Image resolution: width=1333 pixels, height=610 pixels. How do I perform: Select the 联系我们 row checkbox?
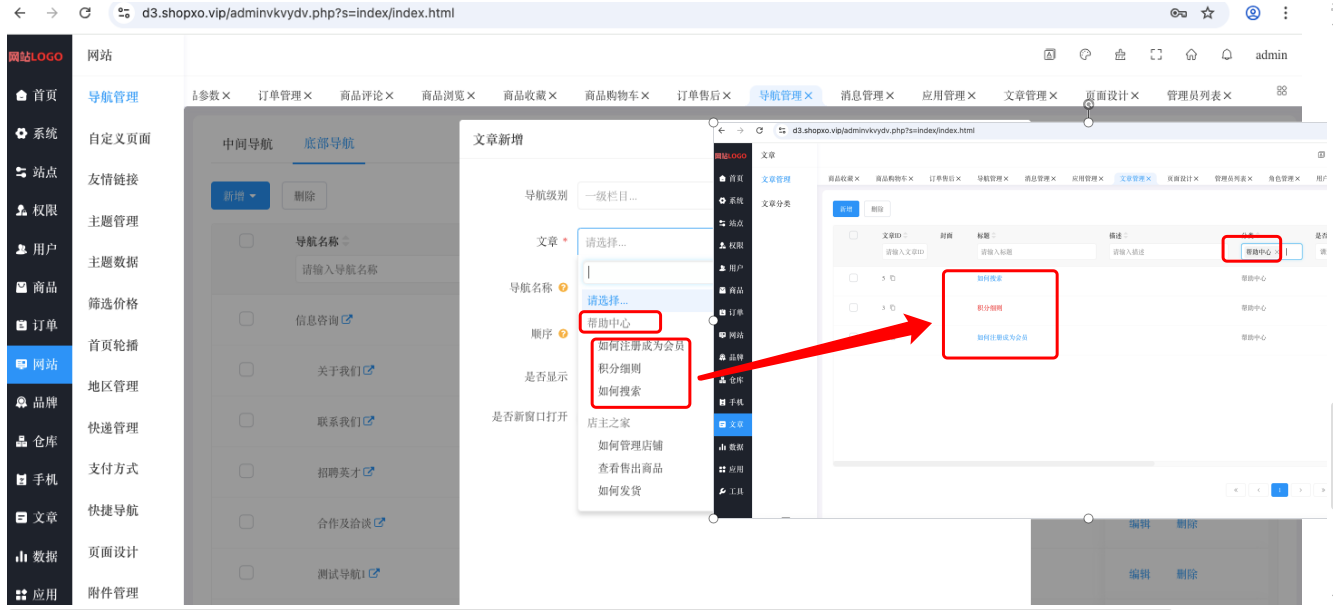point(246,421)
